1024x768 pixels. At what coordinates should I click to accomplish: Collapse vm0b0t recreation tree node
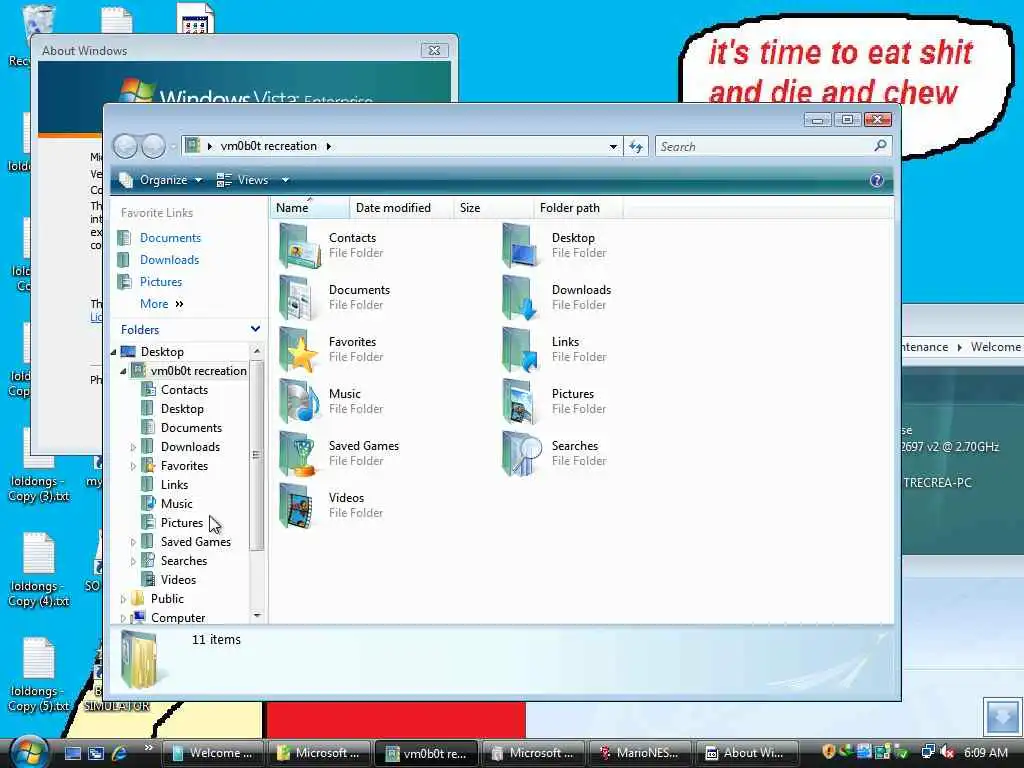pyautogui.click(x=123, y=371)
